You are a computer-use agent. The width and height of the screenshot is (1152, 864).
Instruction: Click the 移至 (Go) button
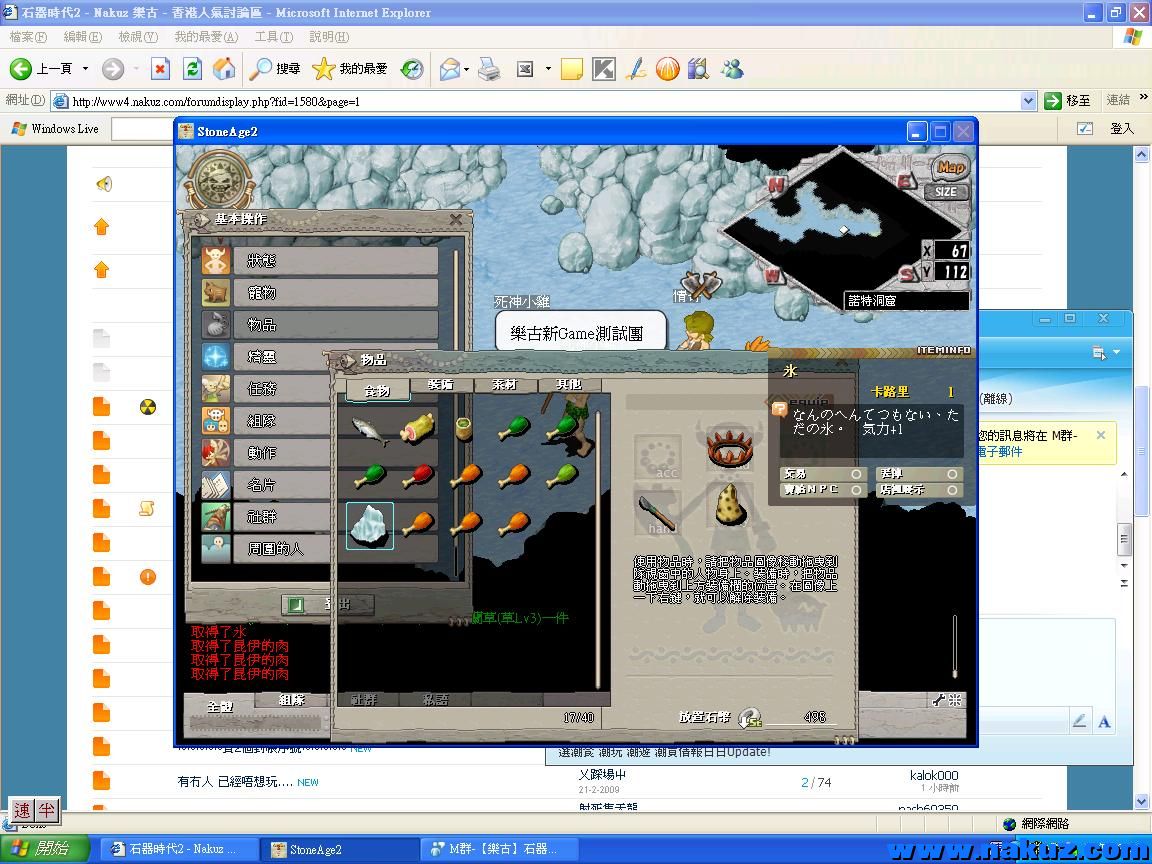coord(1068,101)
